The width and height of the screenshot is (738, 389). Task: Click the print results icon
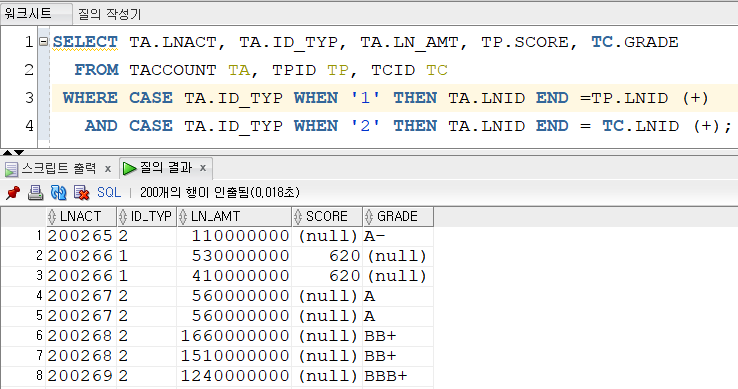pos(35,193)
